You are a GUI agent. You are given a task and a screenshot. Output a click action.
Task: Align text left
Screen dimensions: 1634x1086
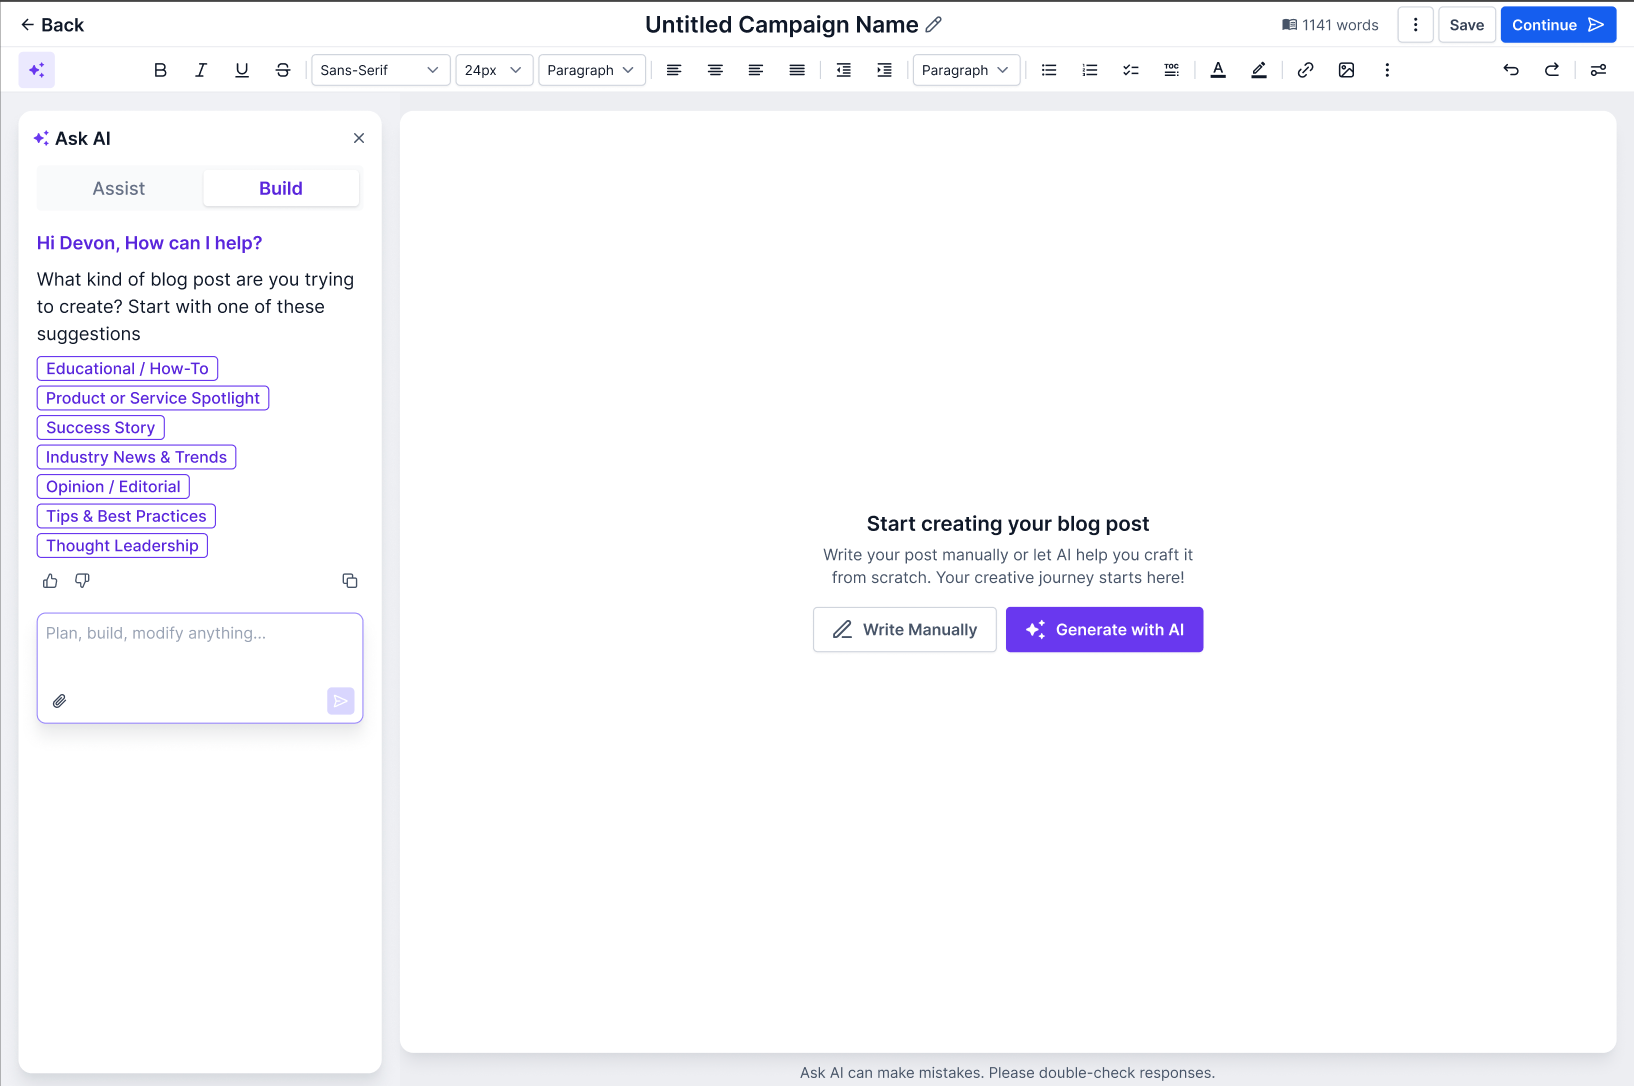click(674, 70)
